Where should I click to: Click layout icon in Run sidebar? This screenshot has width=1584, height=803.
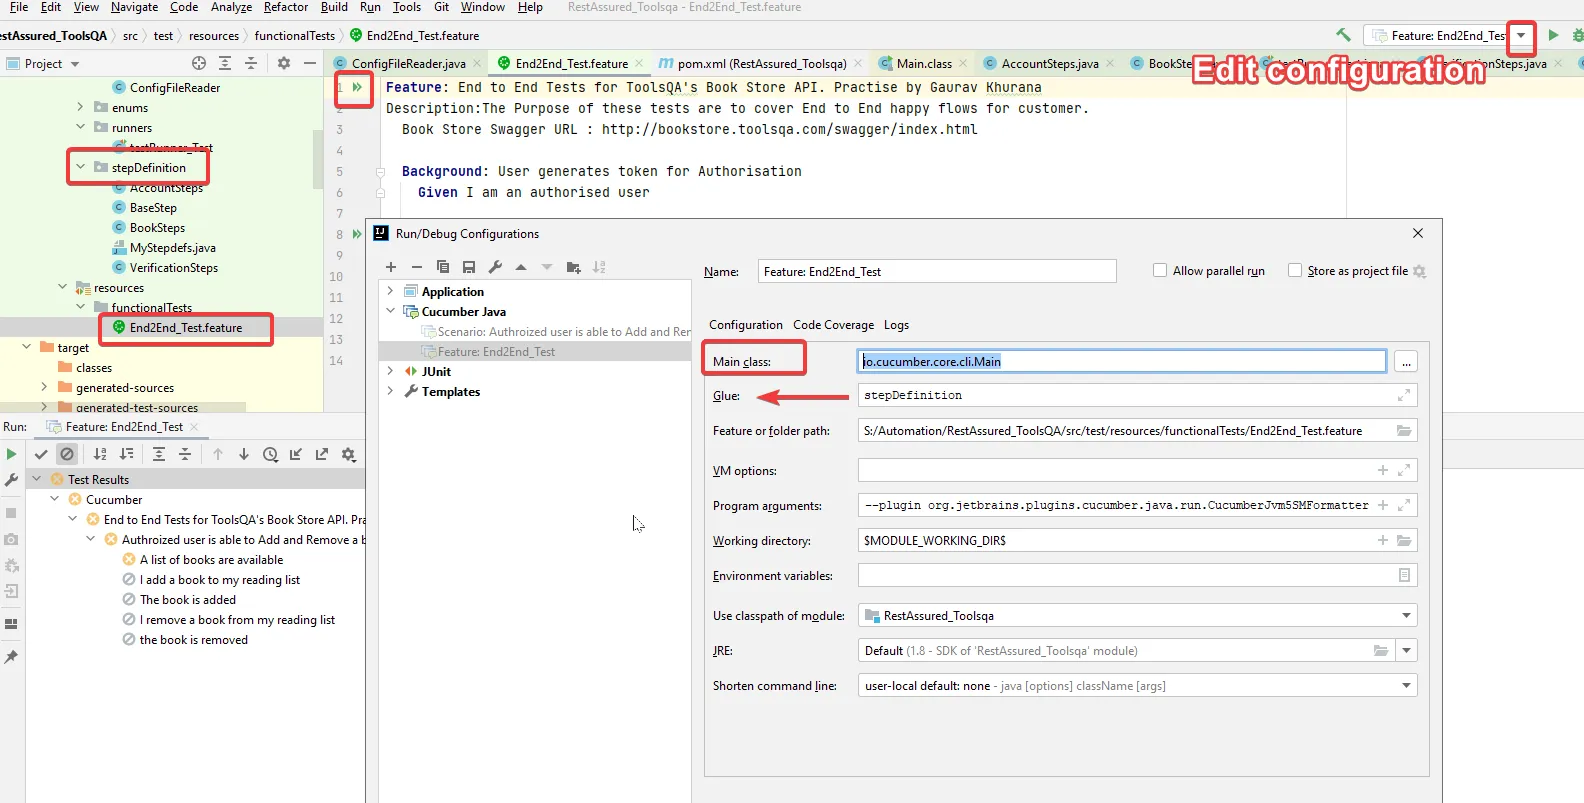click(11, 624)
